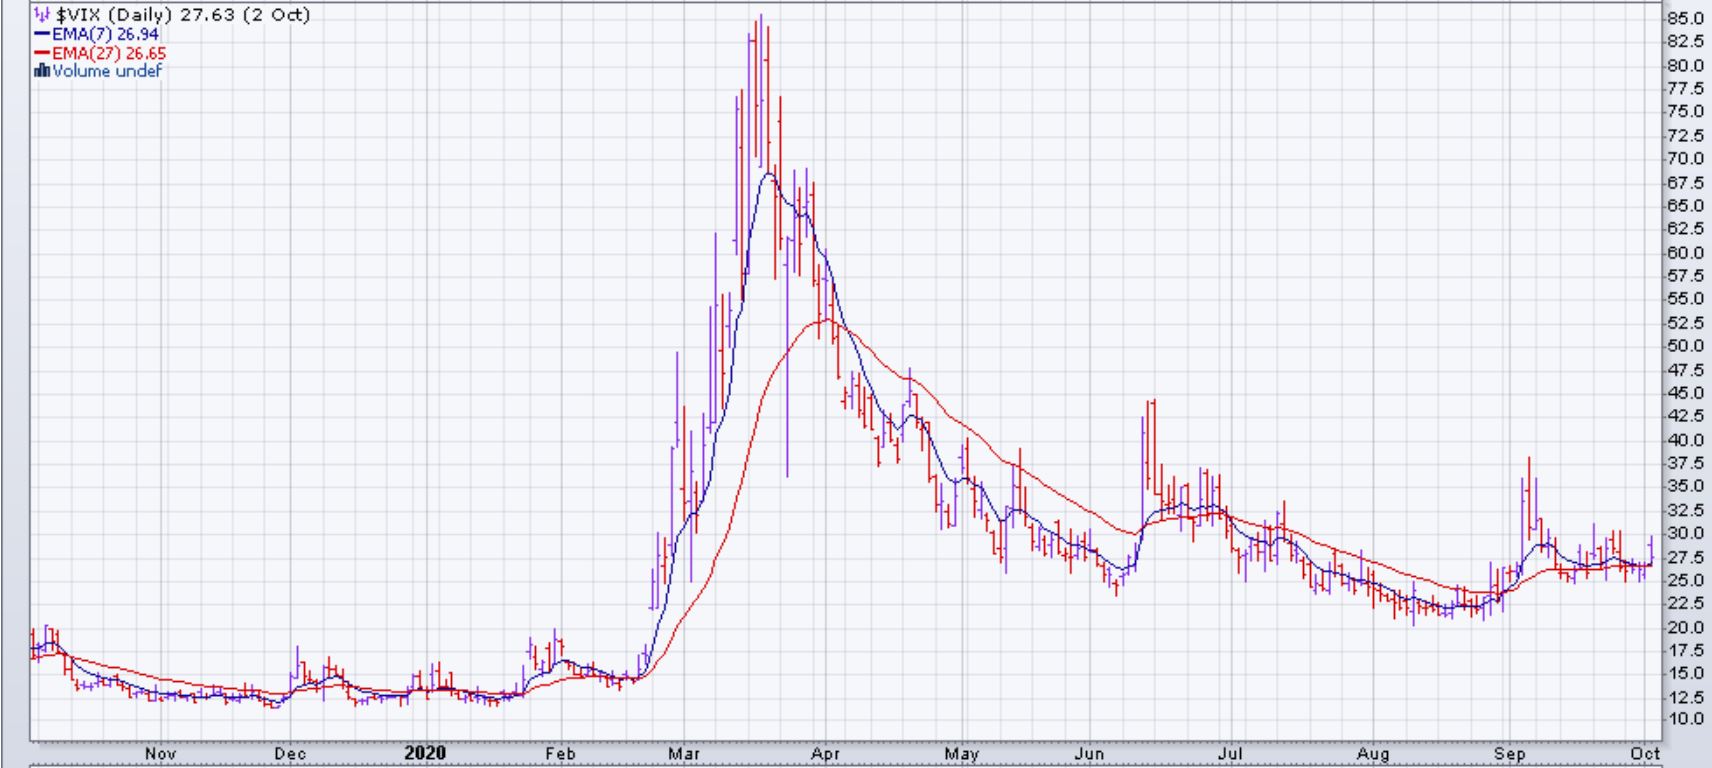Select the Mar label on time axis
The width and height of the screenshot is (1712, 768).
[x=684, y=753]
